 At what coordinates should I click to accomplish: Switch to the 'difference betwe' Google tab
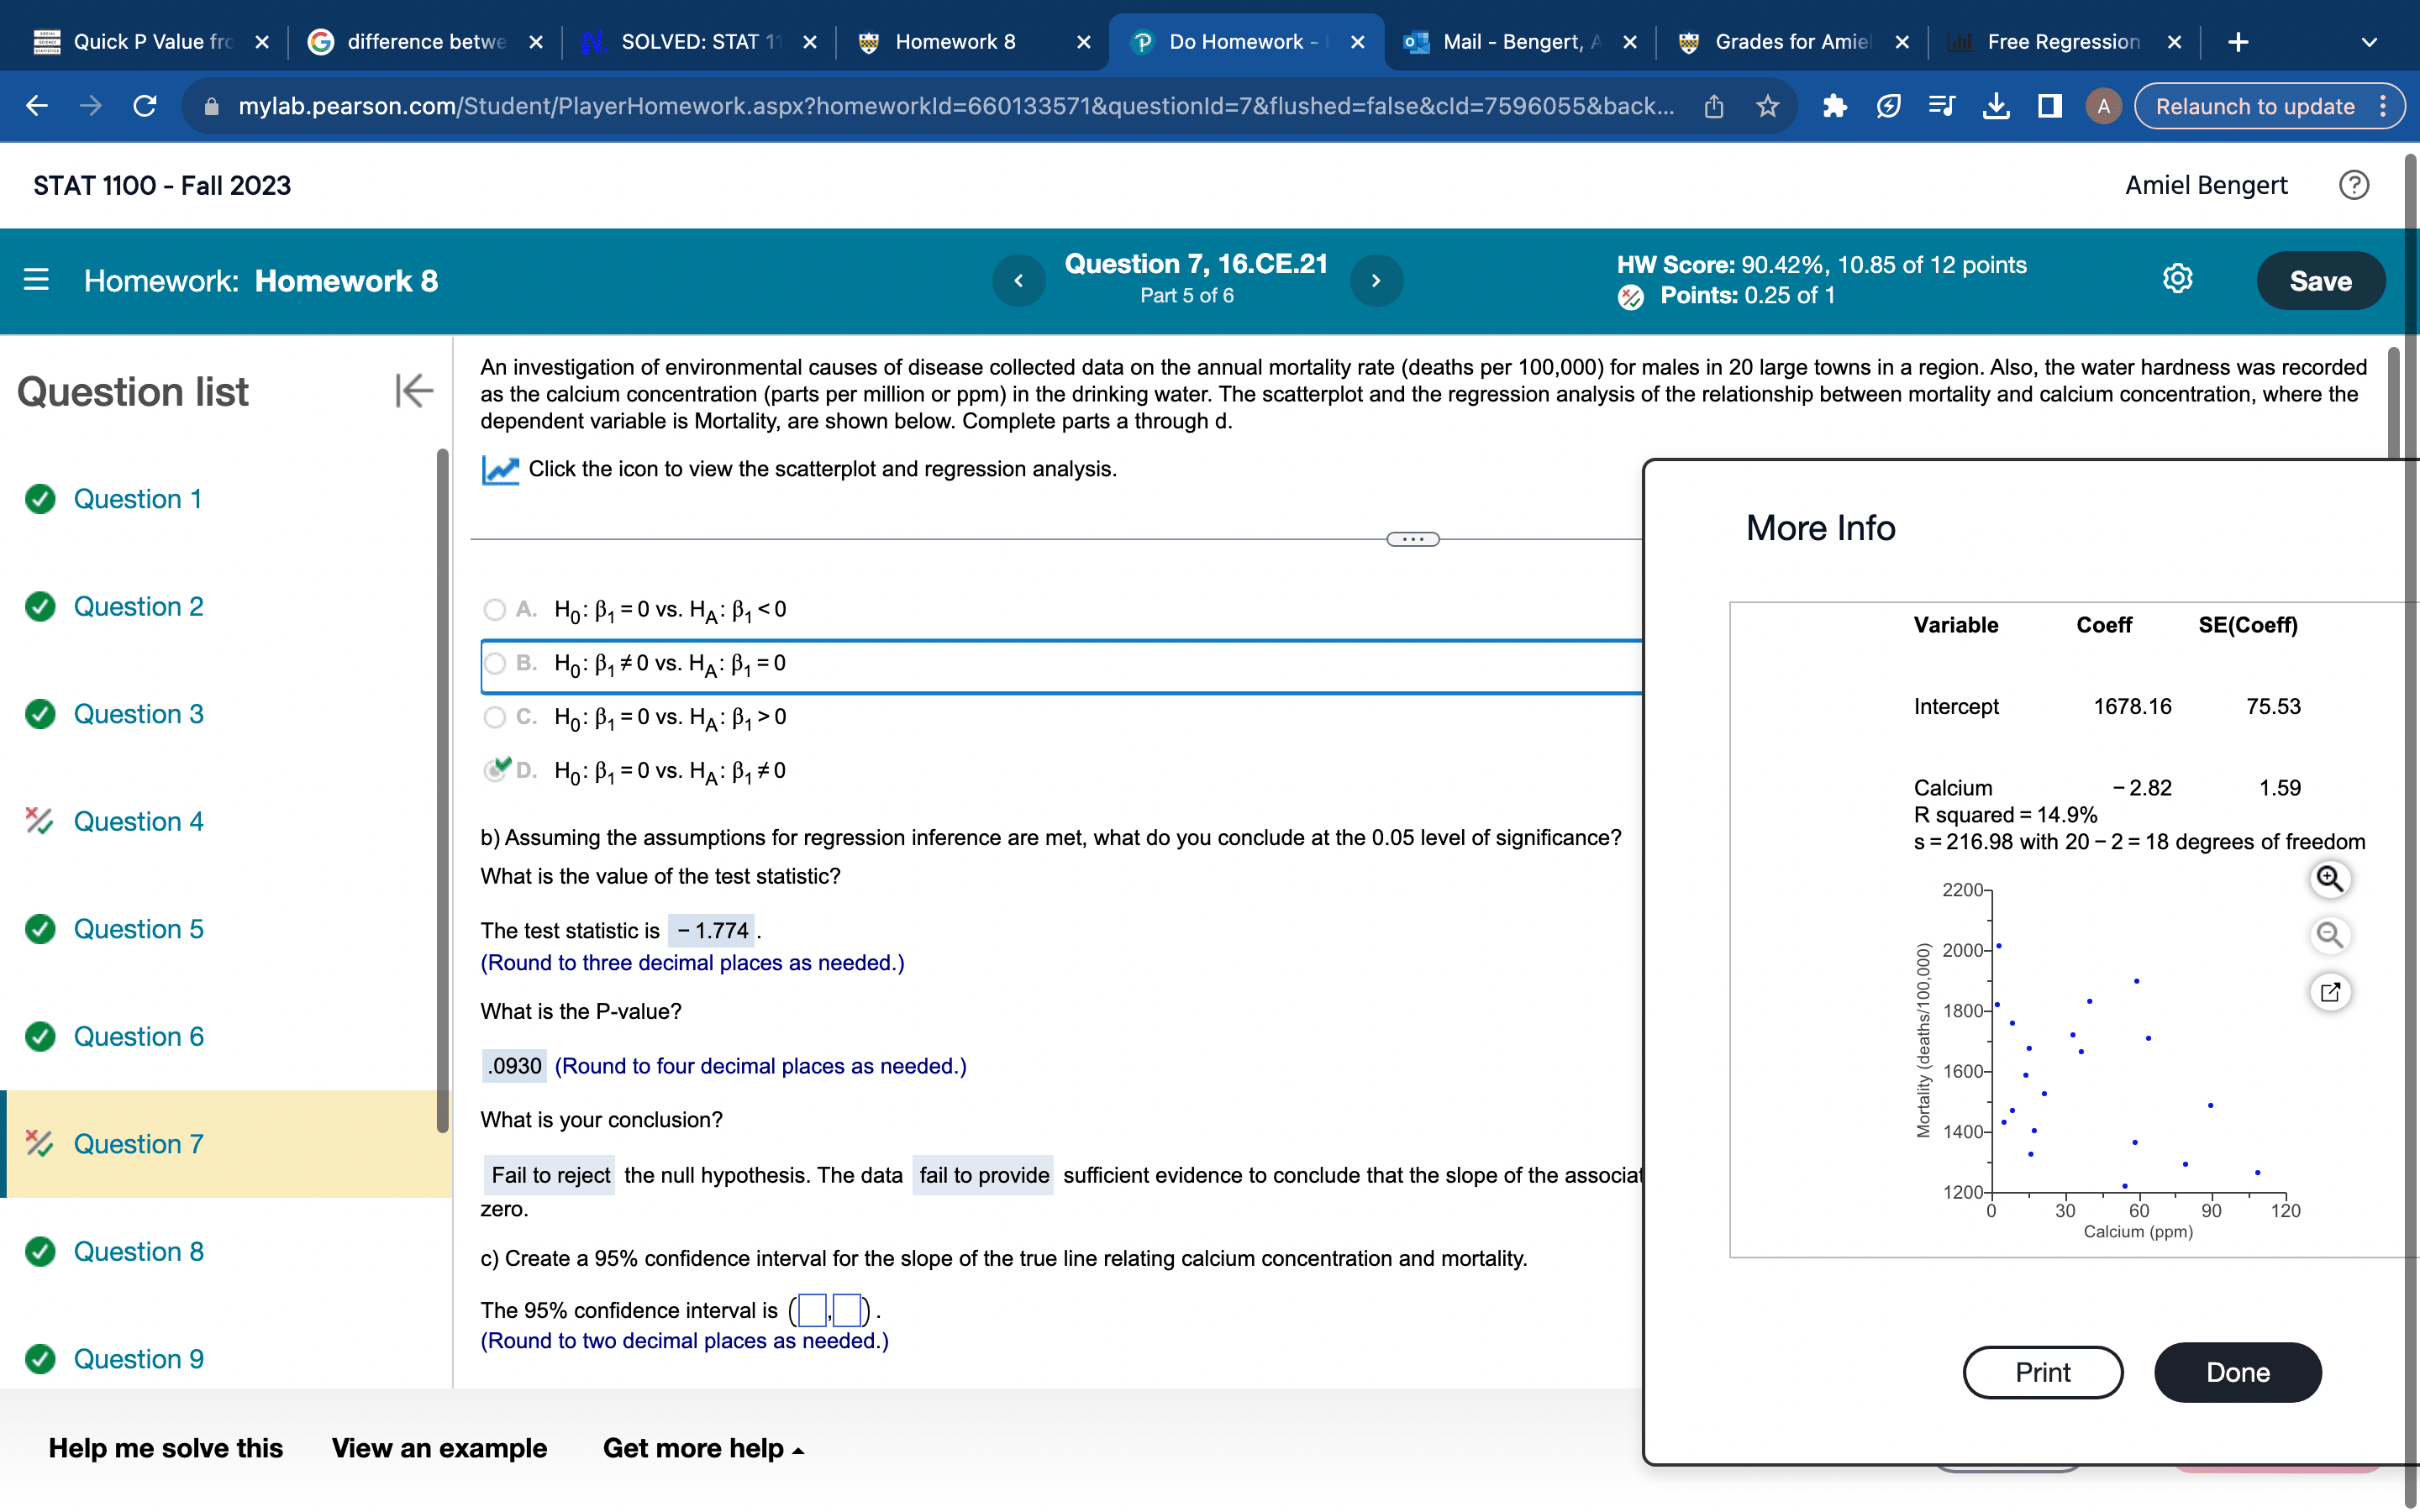click(424, 42)
